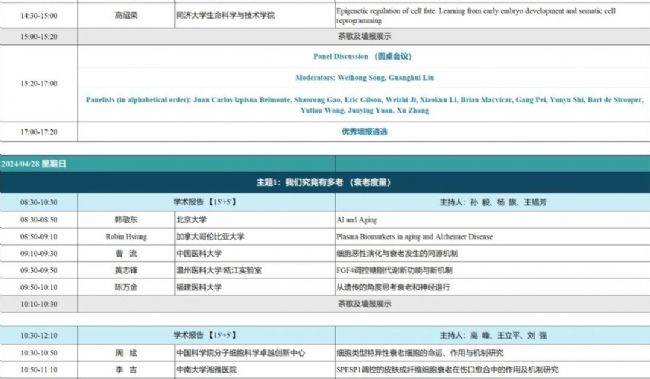
Task: Select the 10:10-10:30 tea break row
Action: click(325, 304)
